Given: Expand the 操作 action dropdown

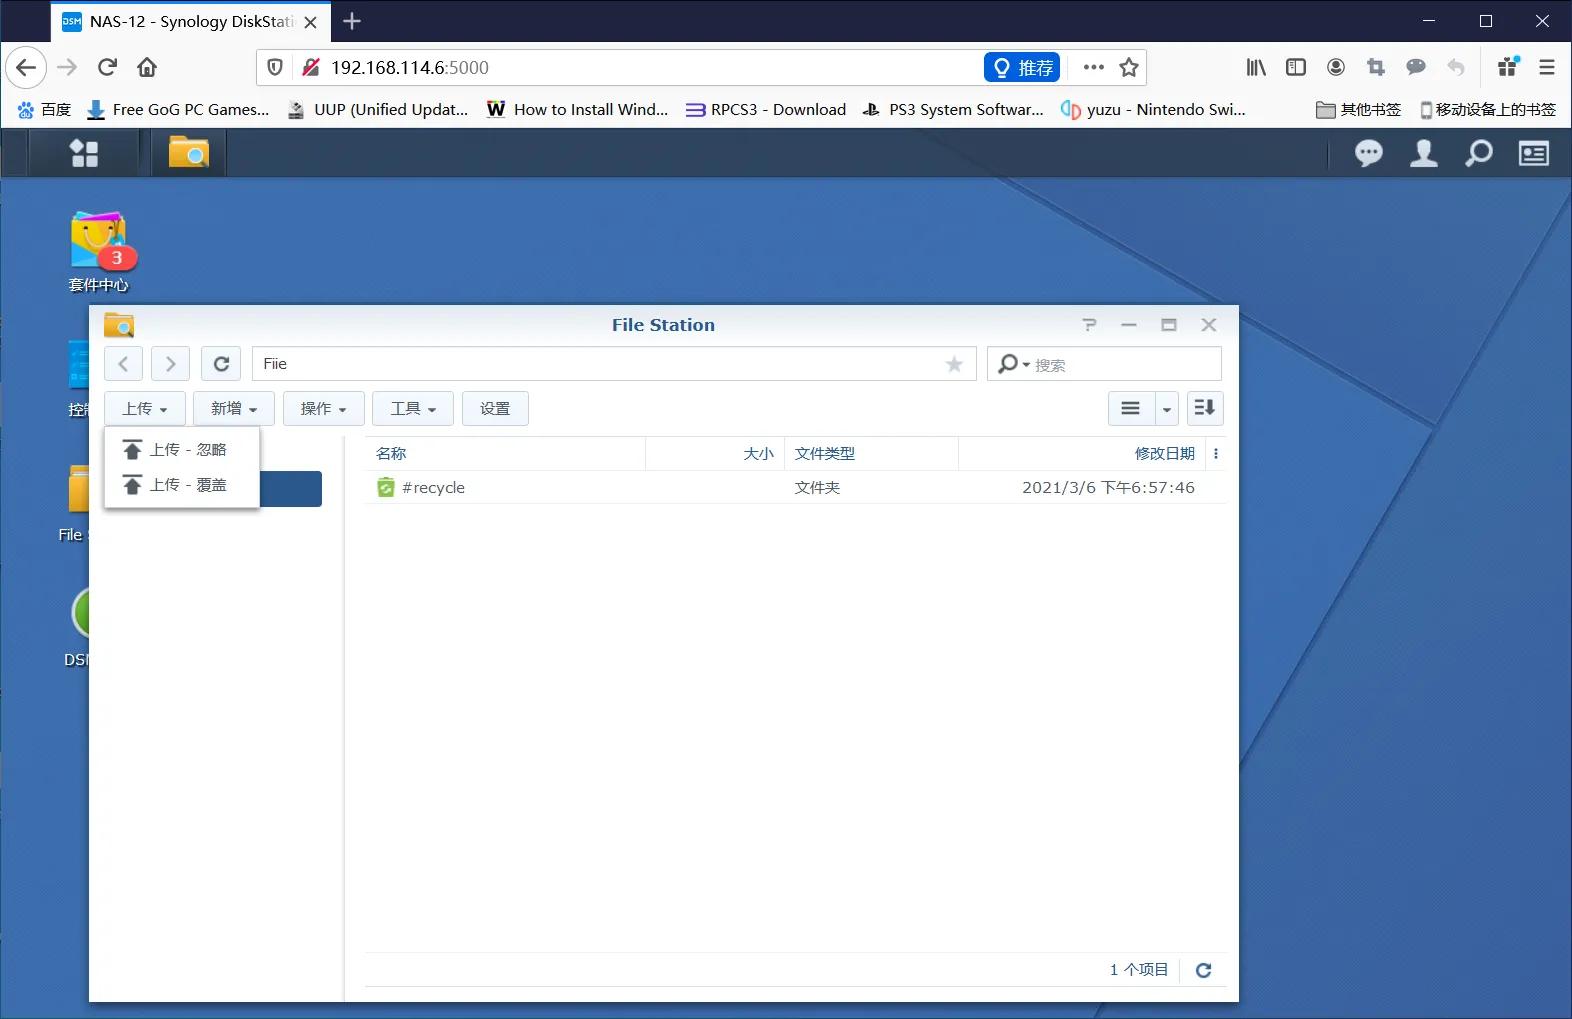Looking at the screenshot, I should click(323, 408).
